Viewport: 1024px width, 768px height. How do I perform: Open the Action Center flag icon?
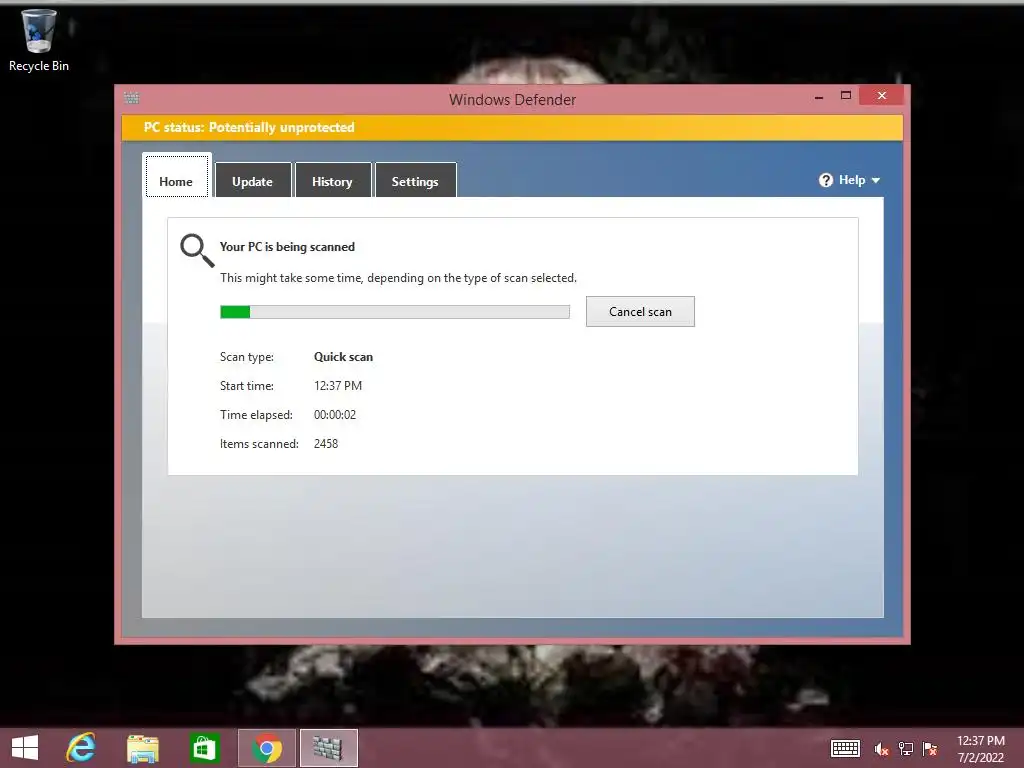(930, 749)
